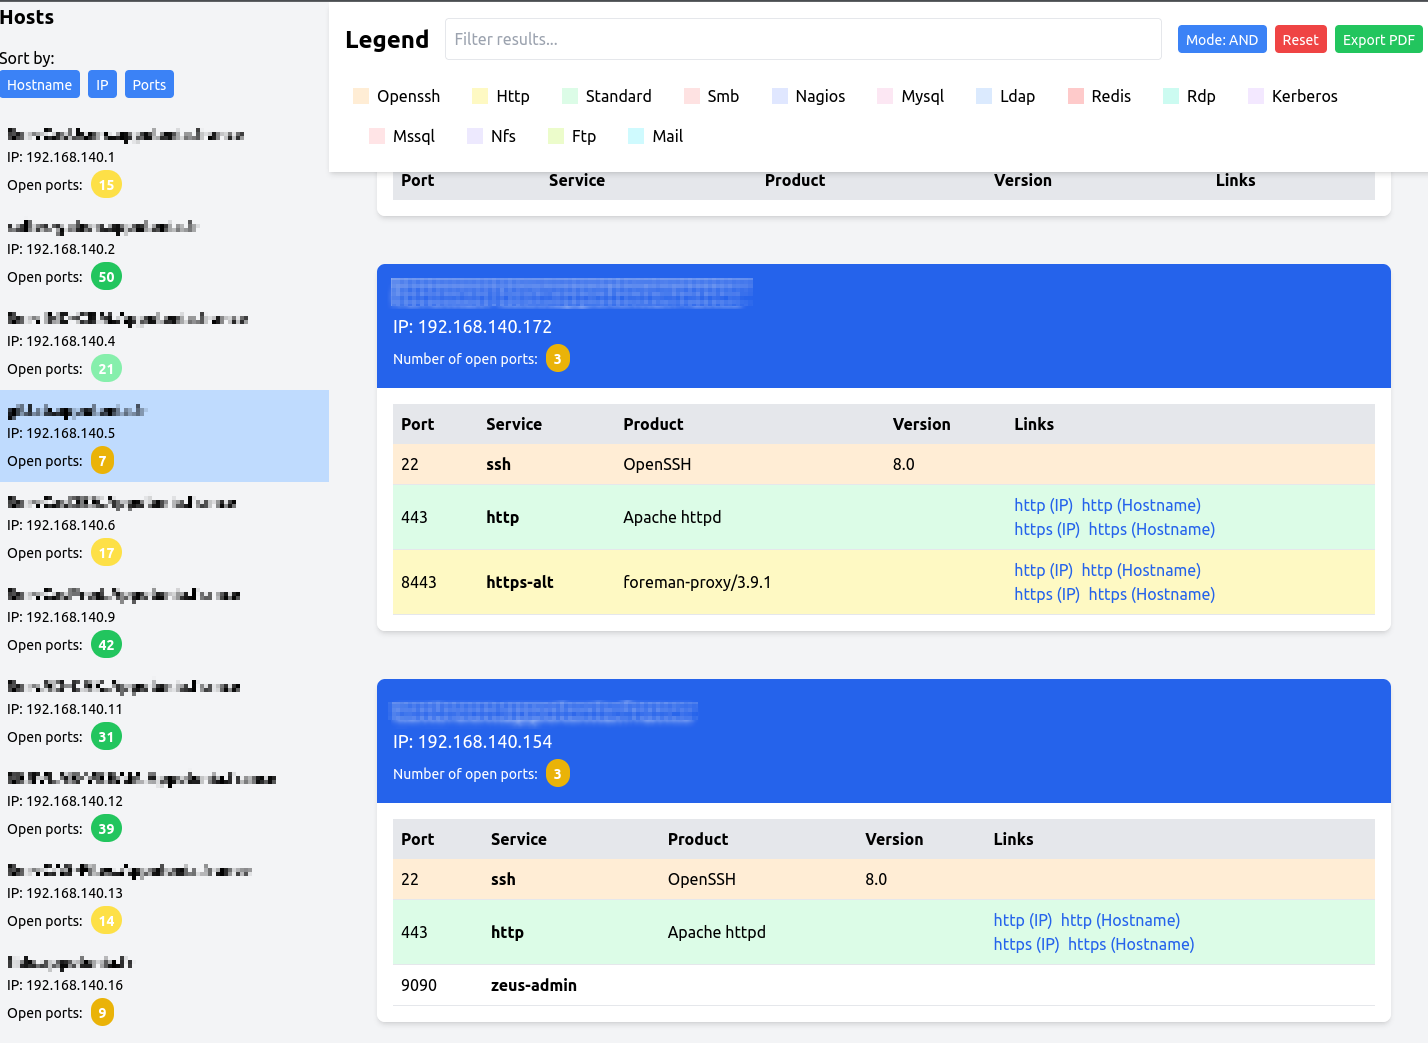This screenshot has height=1043, width=1428.
Task: Click the 39 open ports badge
Action: pos(106,829)
